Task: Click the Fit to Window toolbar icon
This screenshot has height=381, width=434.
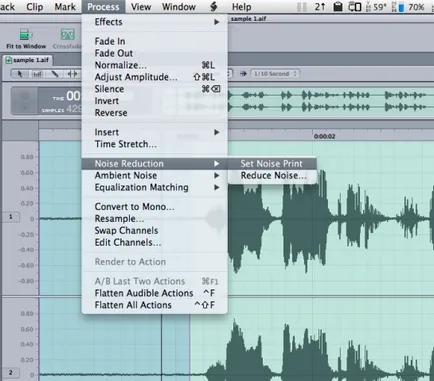Action: (26, 39)
